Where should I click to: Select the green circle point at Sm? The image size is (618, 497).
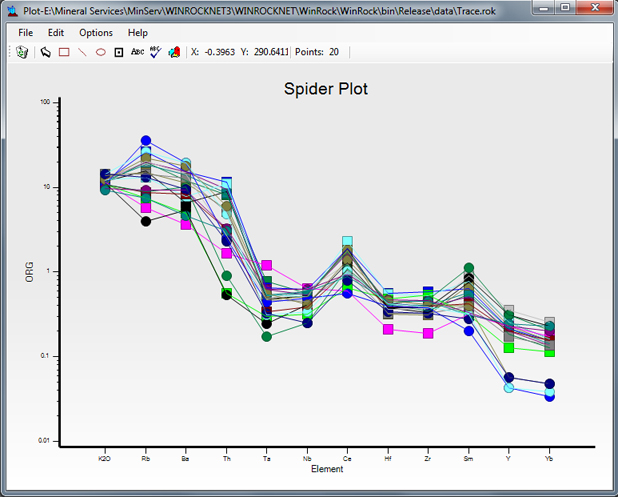pos(469,268)
